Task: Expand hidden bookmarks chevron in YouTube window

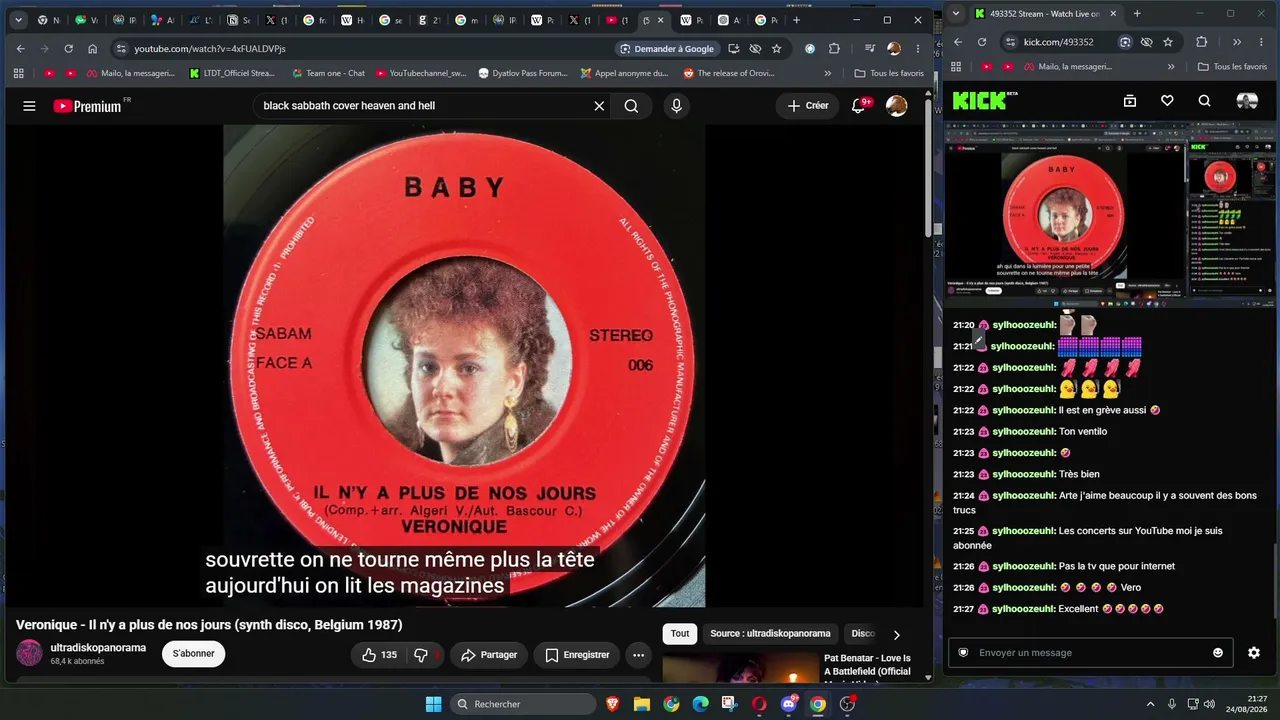Action: tap(828, 73)
